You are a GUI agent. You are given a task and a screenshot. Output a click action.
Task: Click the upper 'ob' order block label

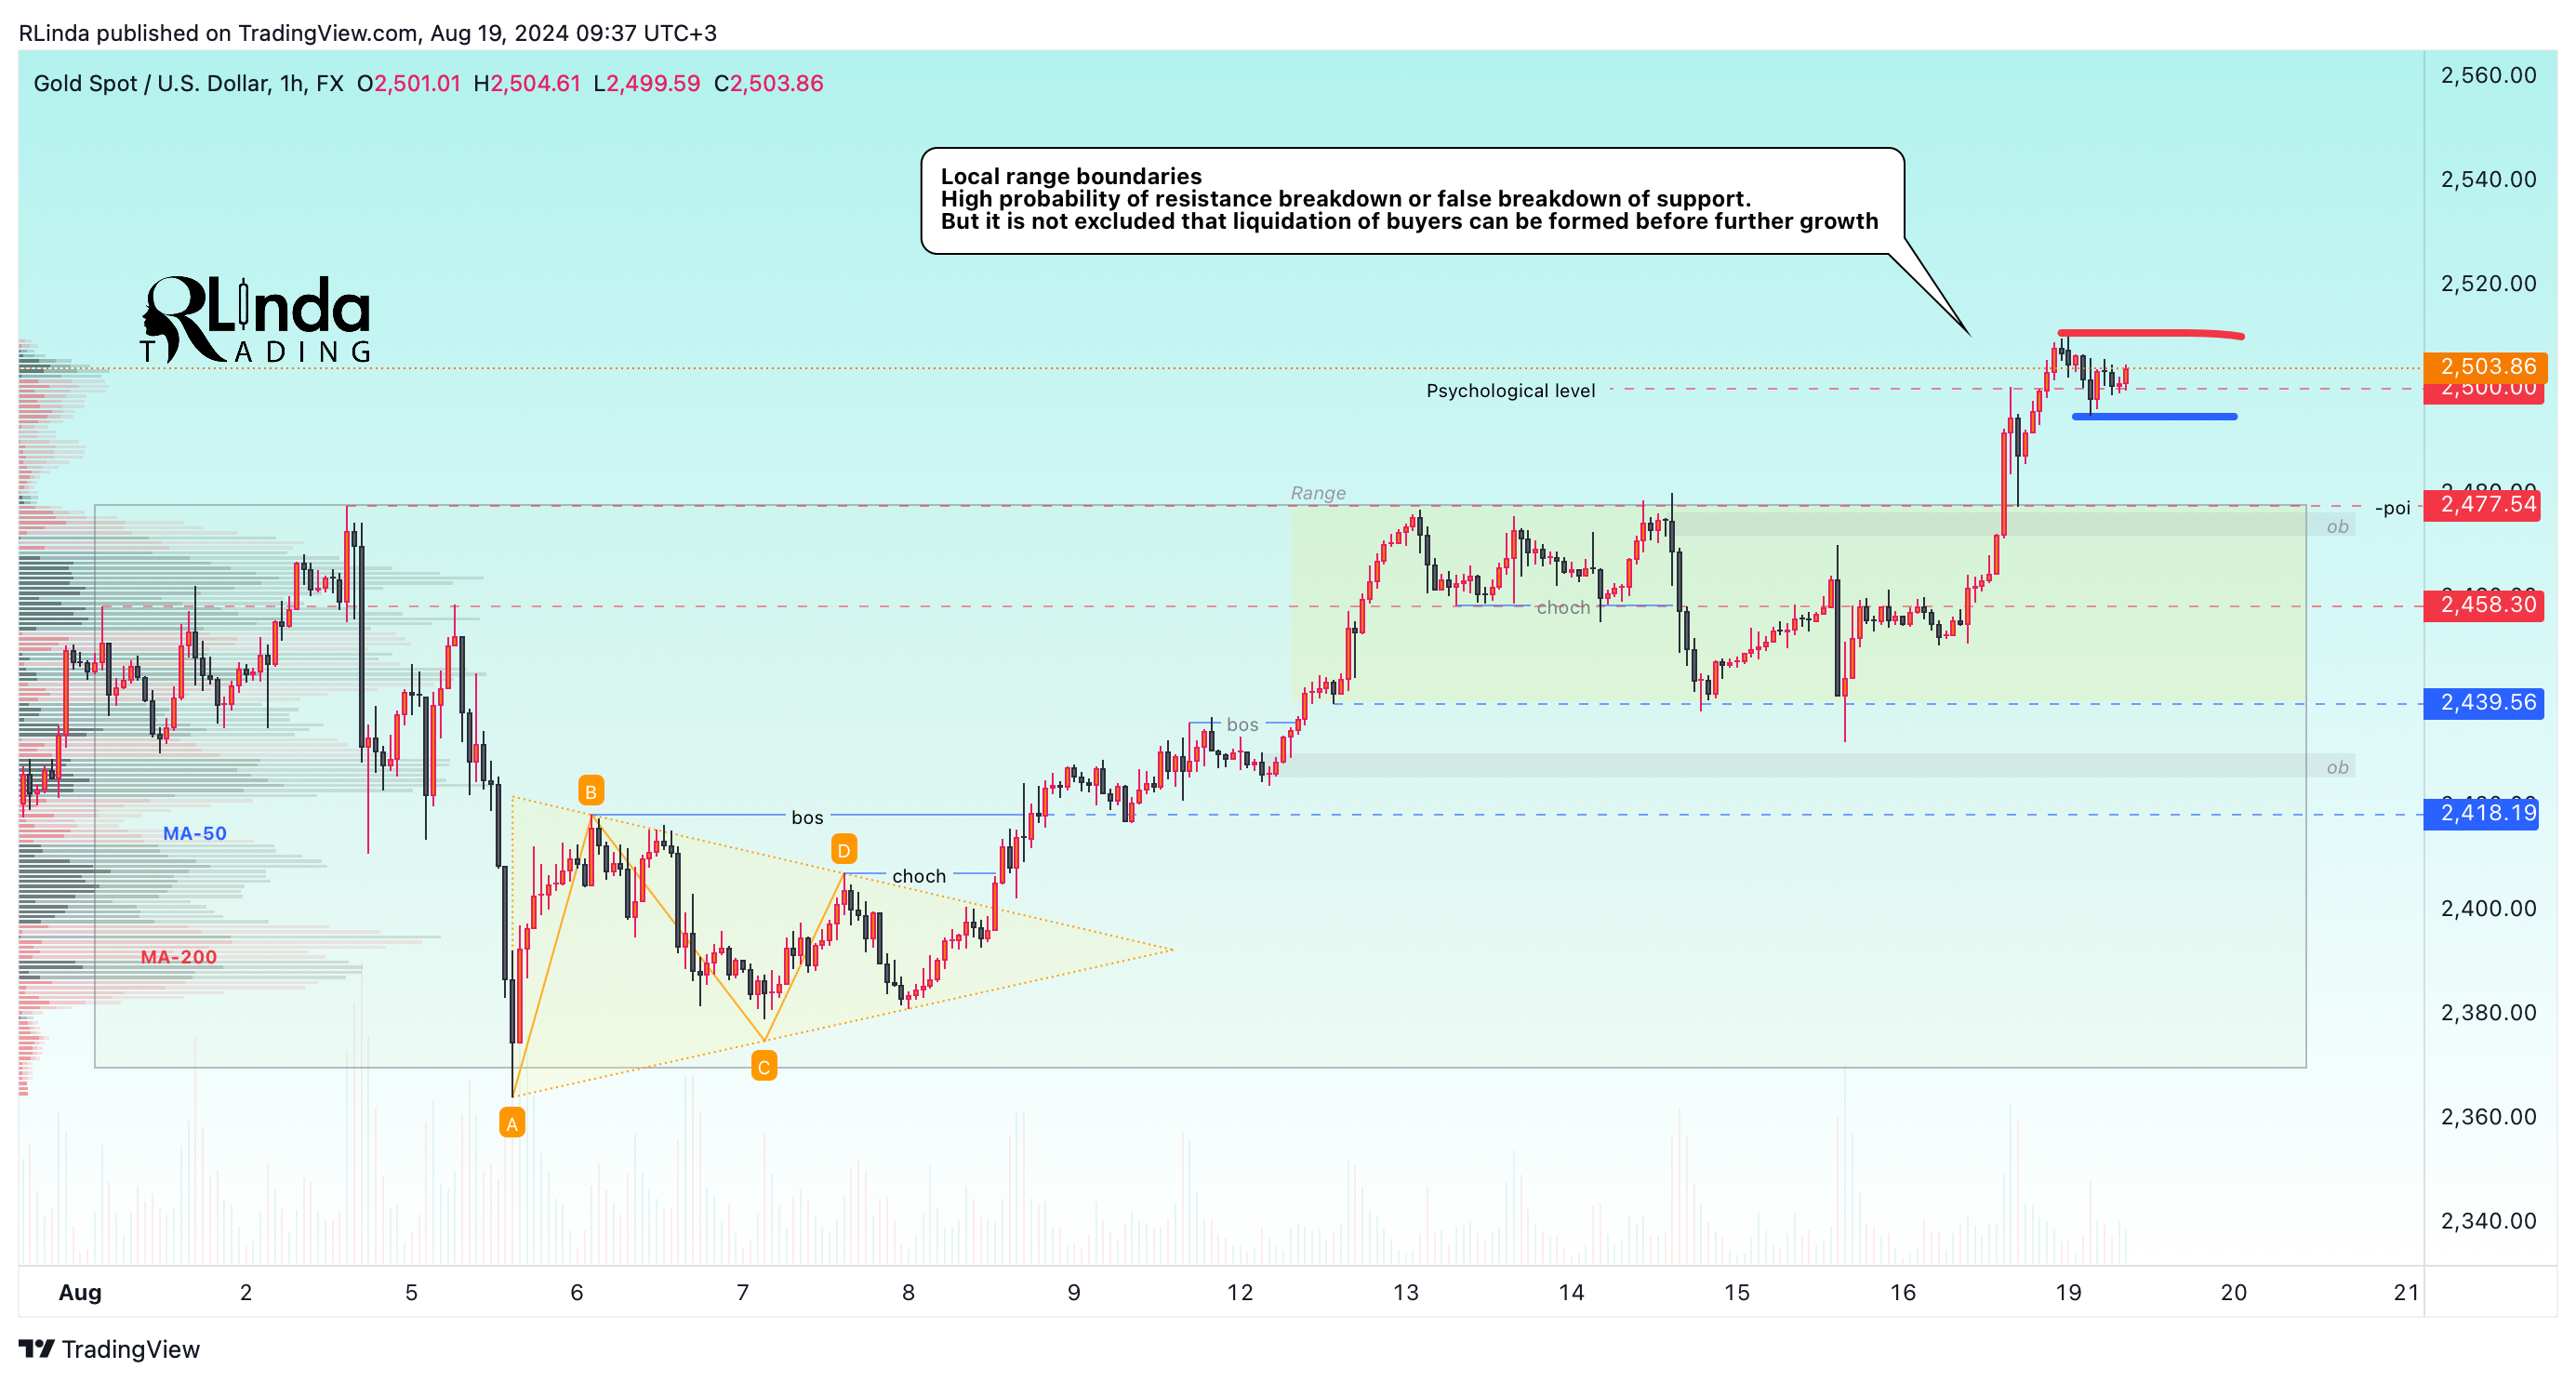click(x=2337, y=526)
